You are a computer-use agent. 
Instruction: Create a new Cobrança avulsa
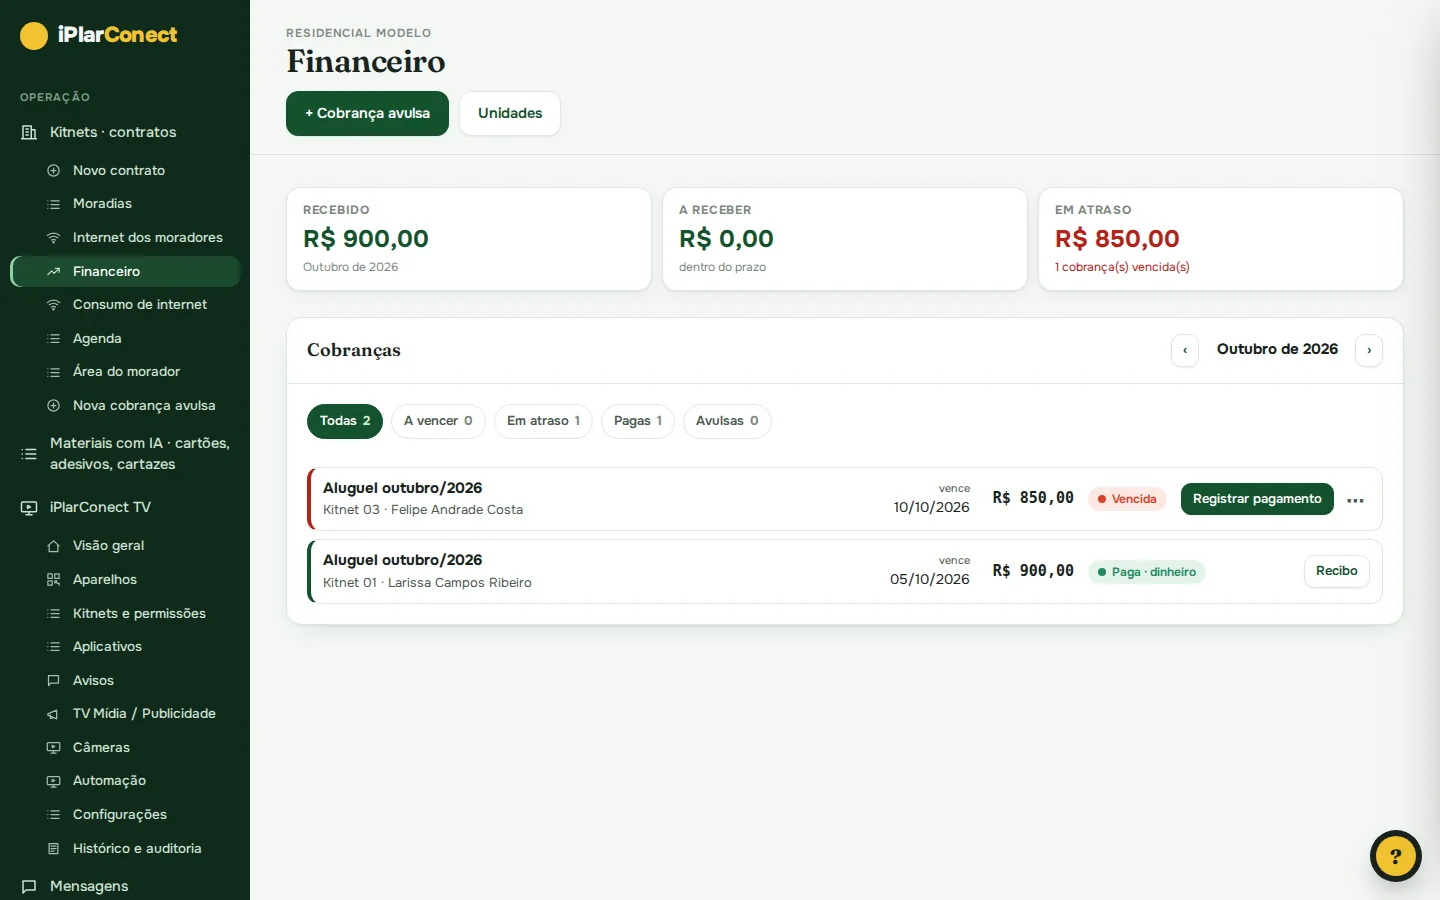click(x=367, y=113)
